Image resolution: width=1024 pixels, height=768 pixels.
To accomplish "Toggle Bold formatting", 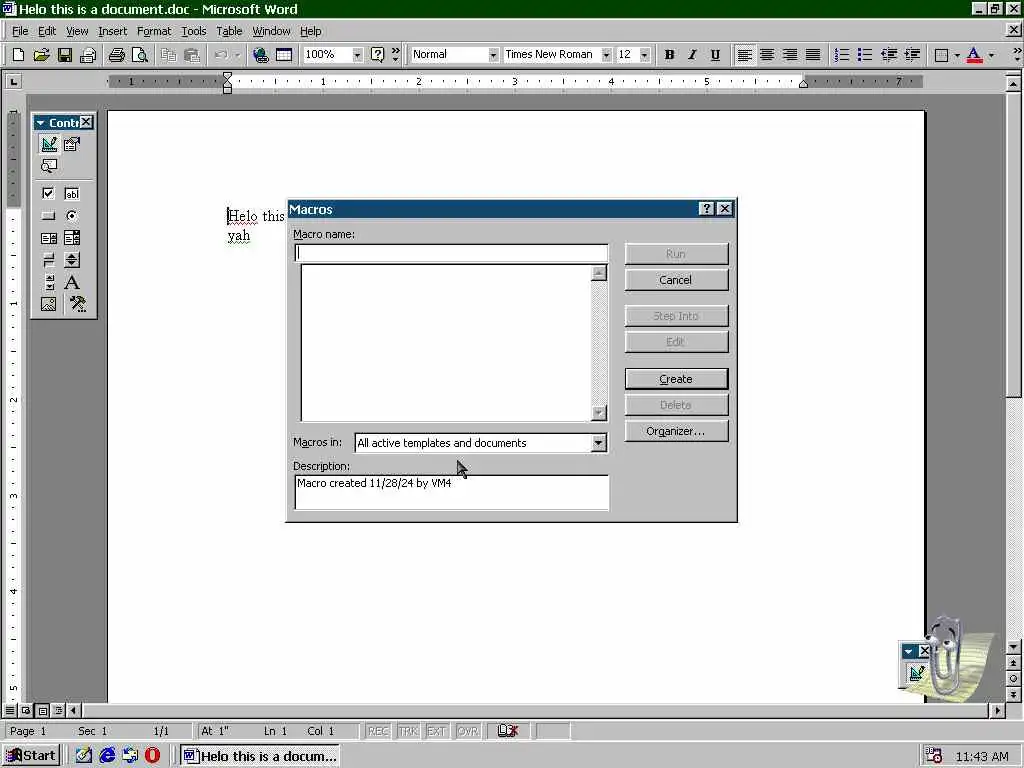I will pos(669,55).
